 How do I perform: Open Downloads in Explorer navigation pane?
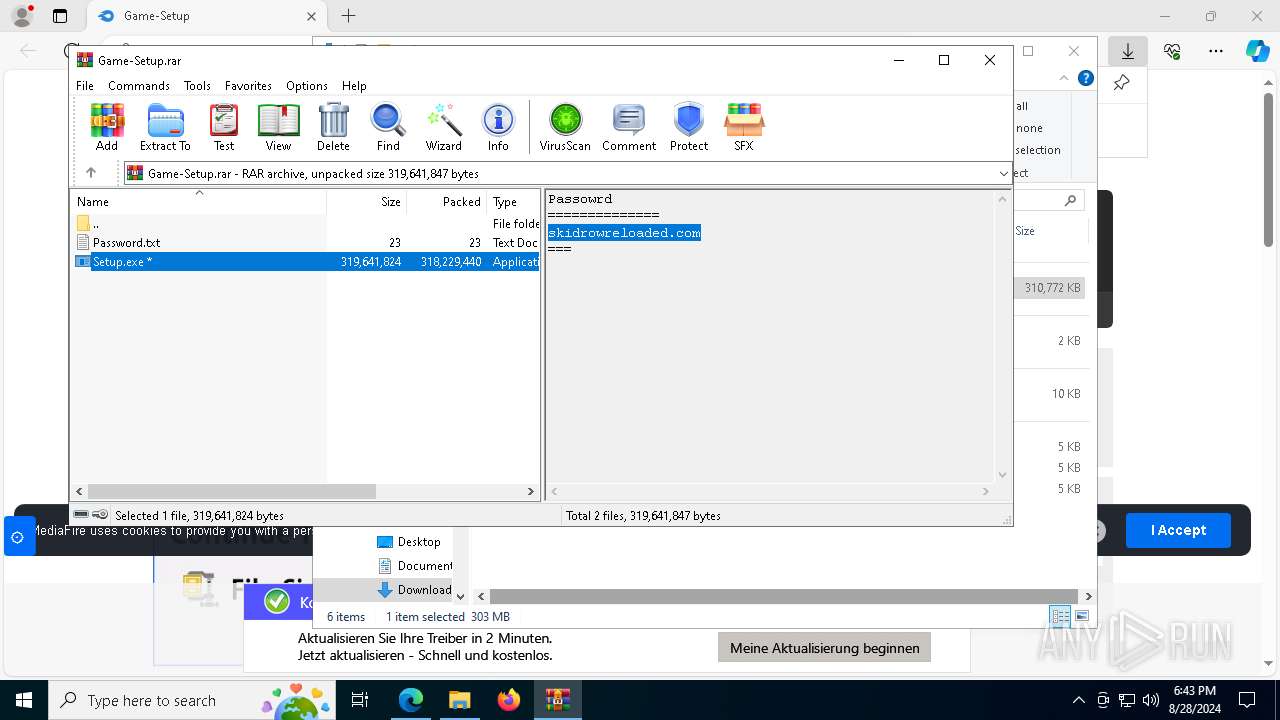click(x=414, y=590)
